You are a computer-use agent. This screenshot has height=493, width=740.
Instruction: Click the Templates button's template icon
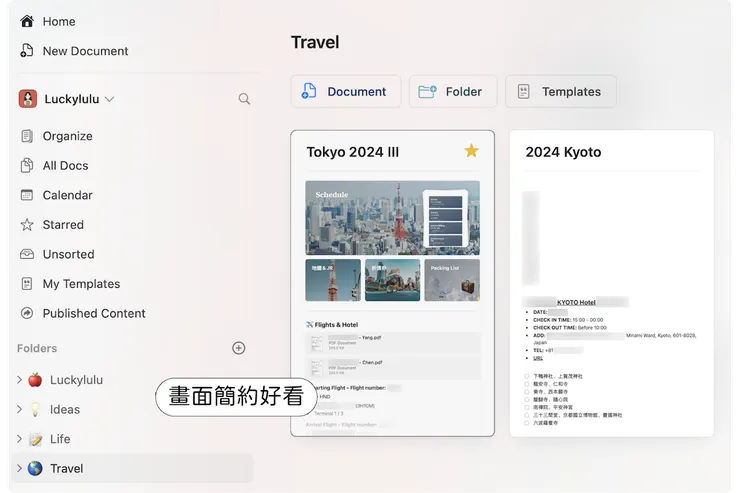(x=523, y=91)
